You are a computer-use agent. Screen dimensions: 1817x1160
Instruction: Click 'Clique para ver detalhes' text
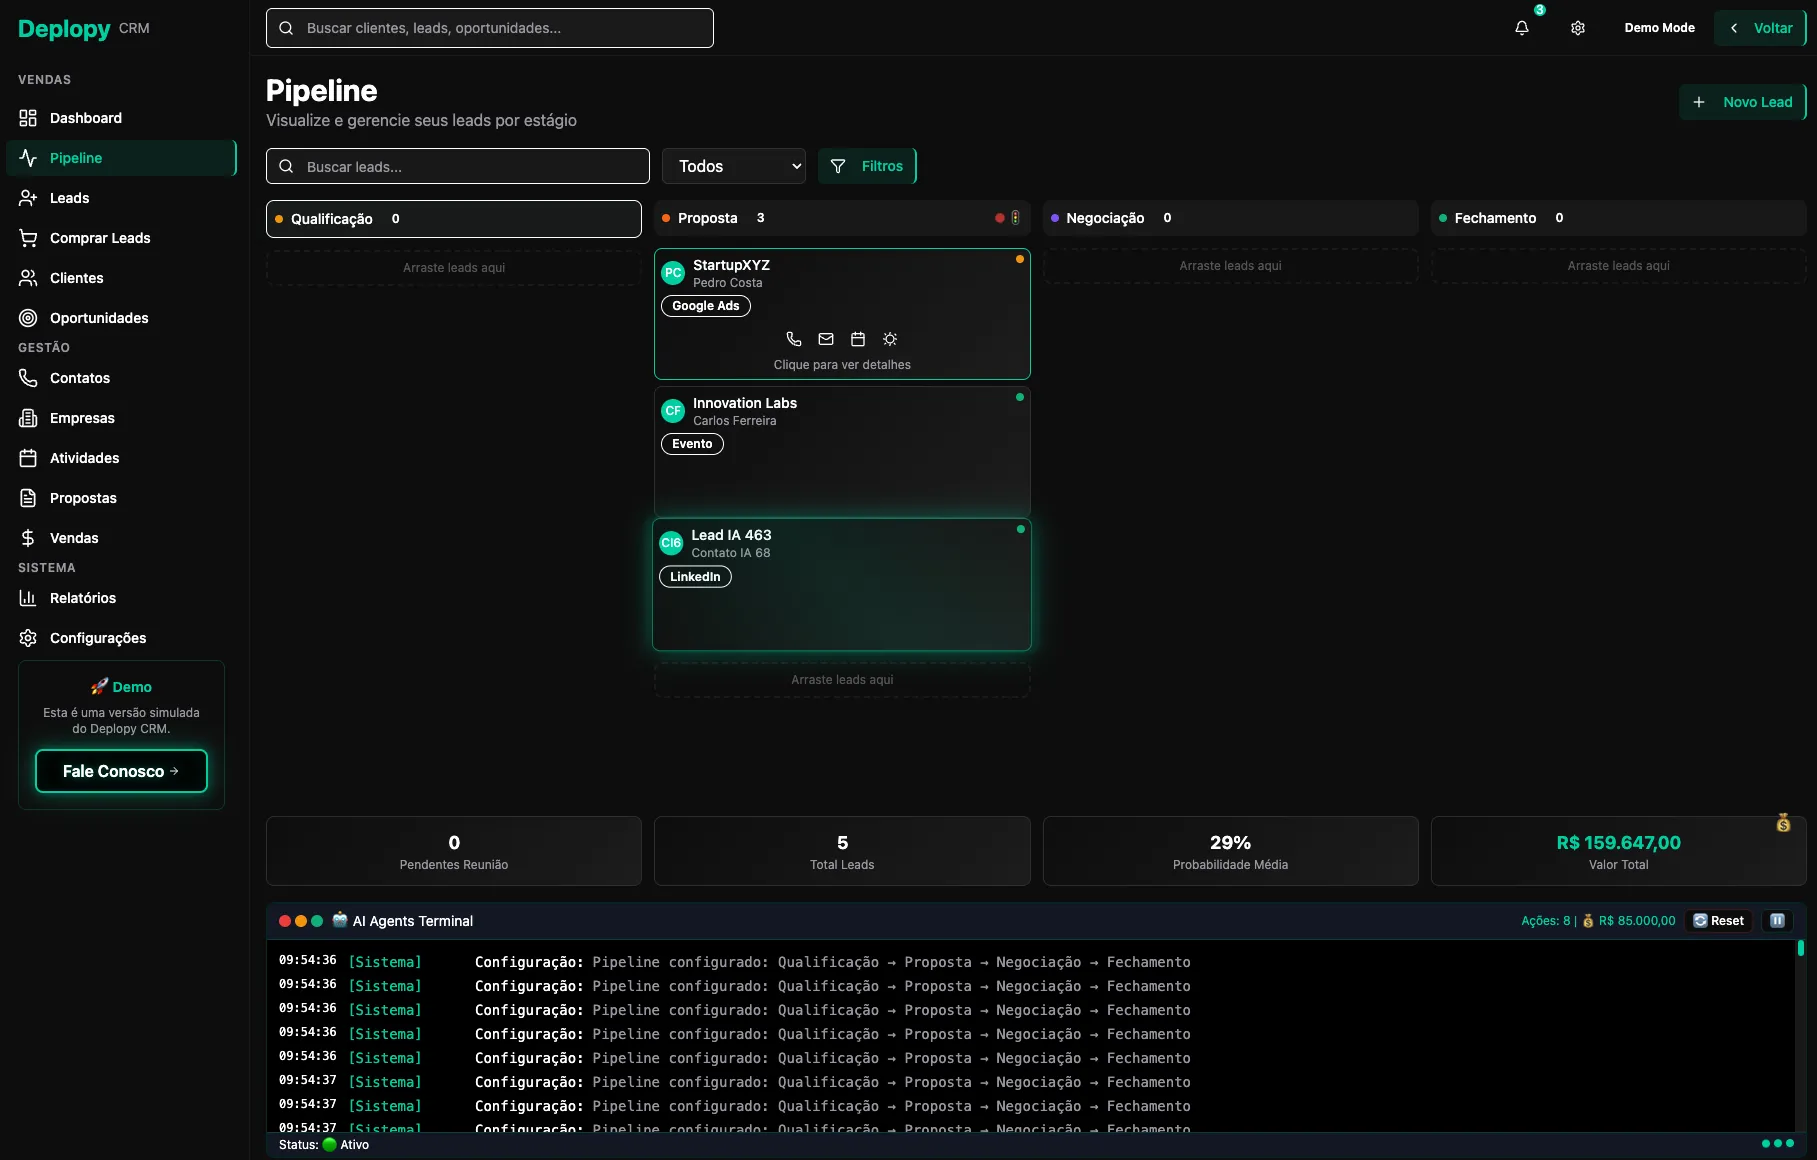tap(842, 365)
